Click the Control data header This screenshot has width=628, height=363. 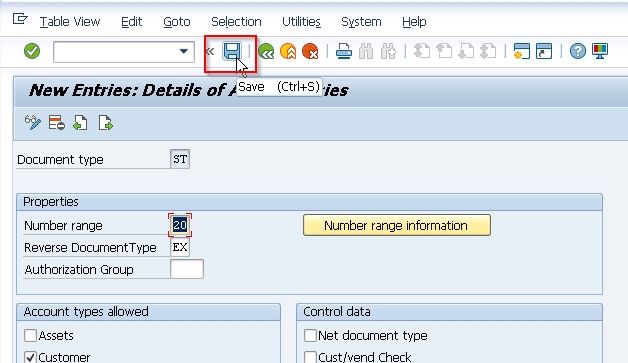[x=449, y=312]
